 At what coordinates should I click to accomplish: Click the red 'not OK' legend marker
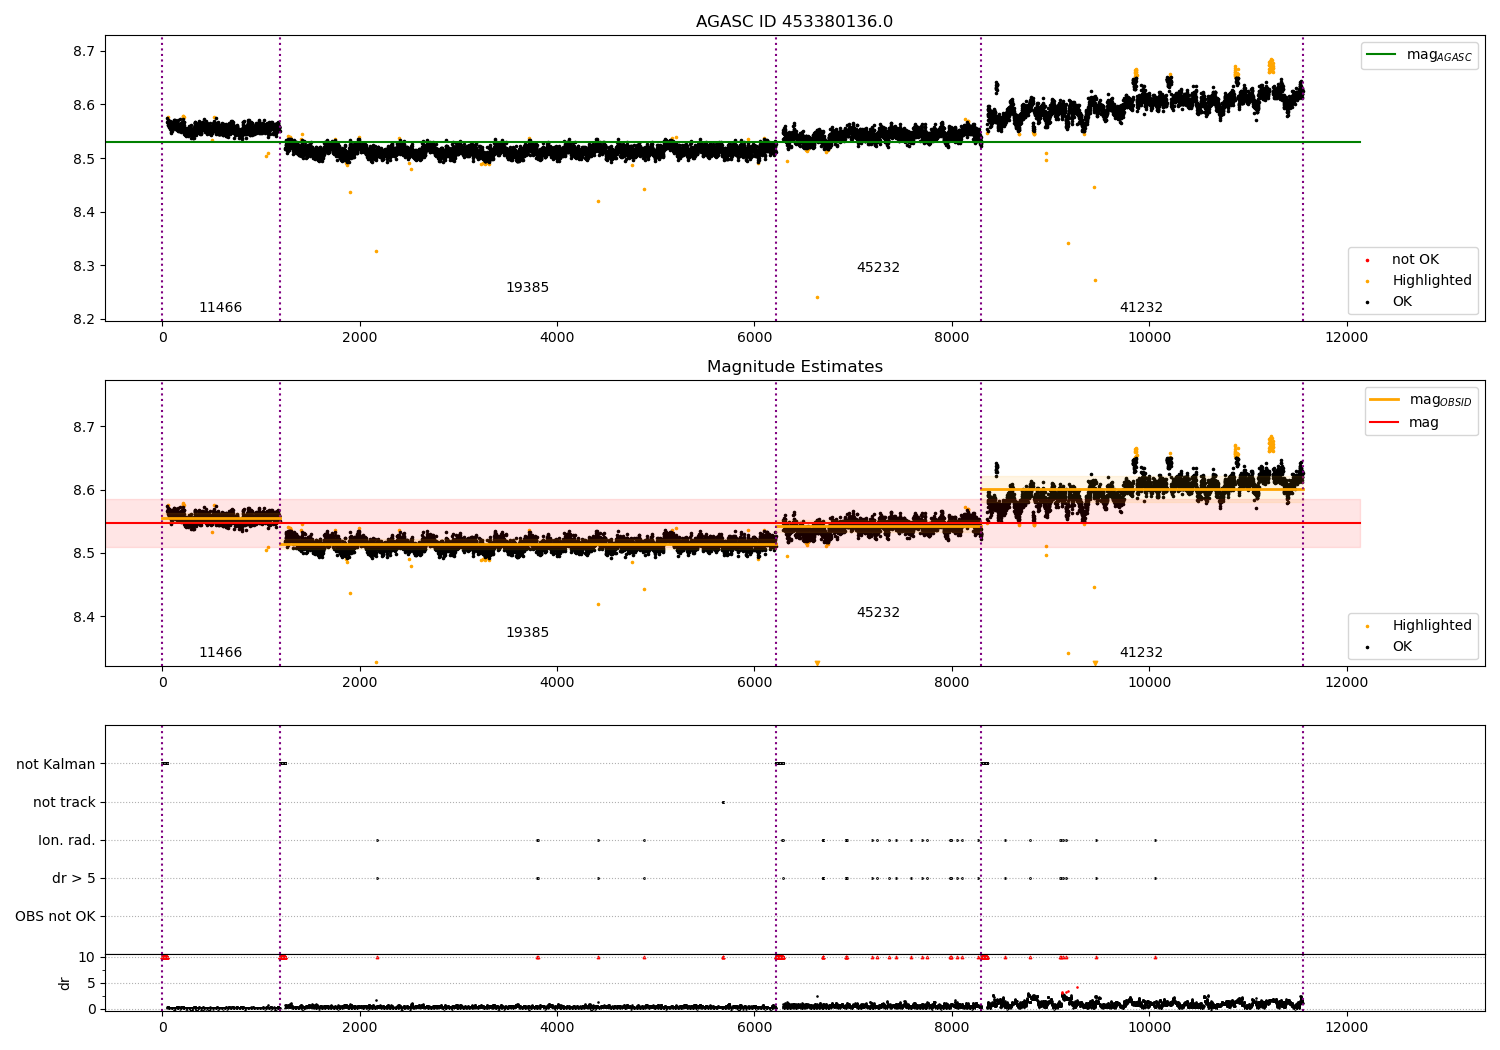point(1367,260)
